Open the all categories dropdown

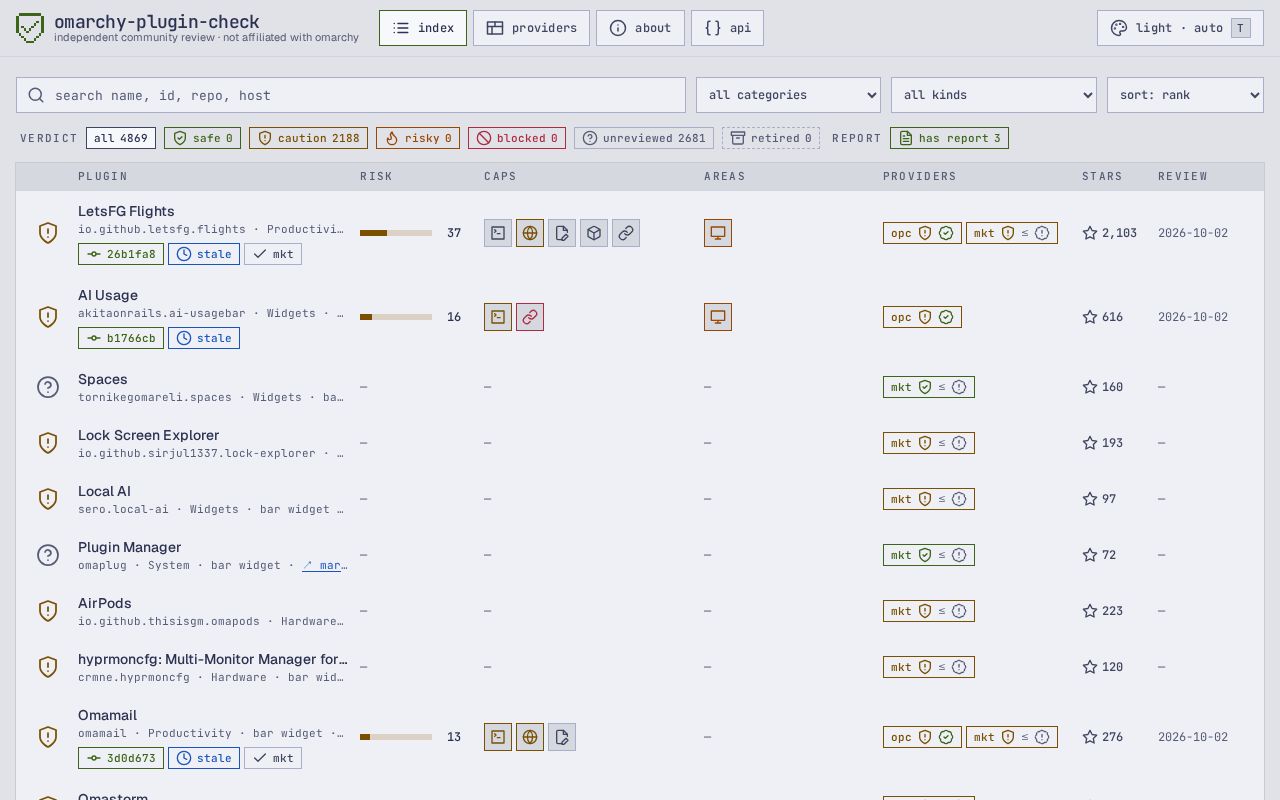788,95
